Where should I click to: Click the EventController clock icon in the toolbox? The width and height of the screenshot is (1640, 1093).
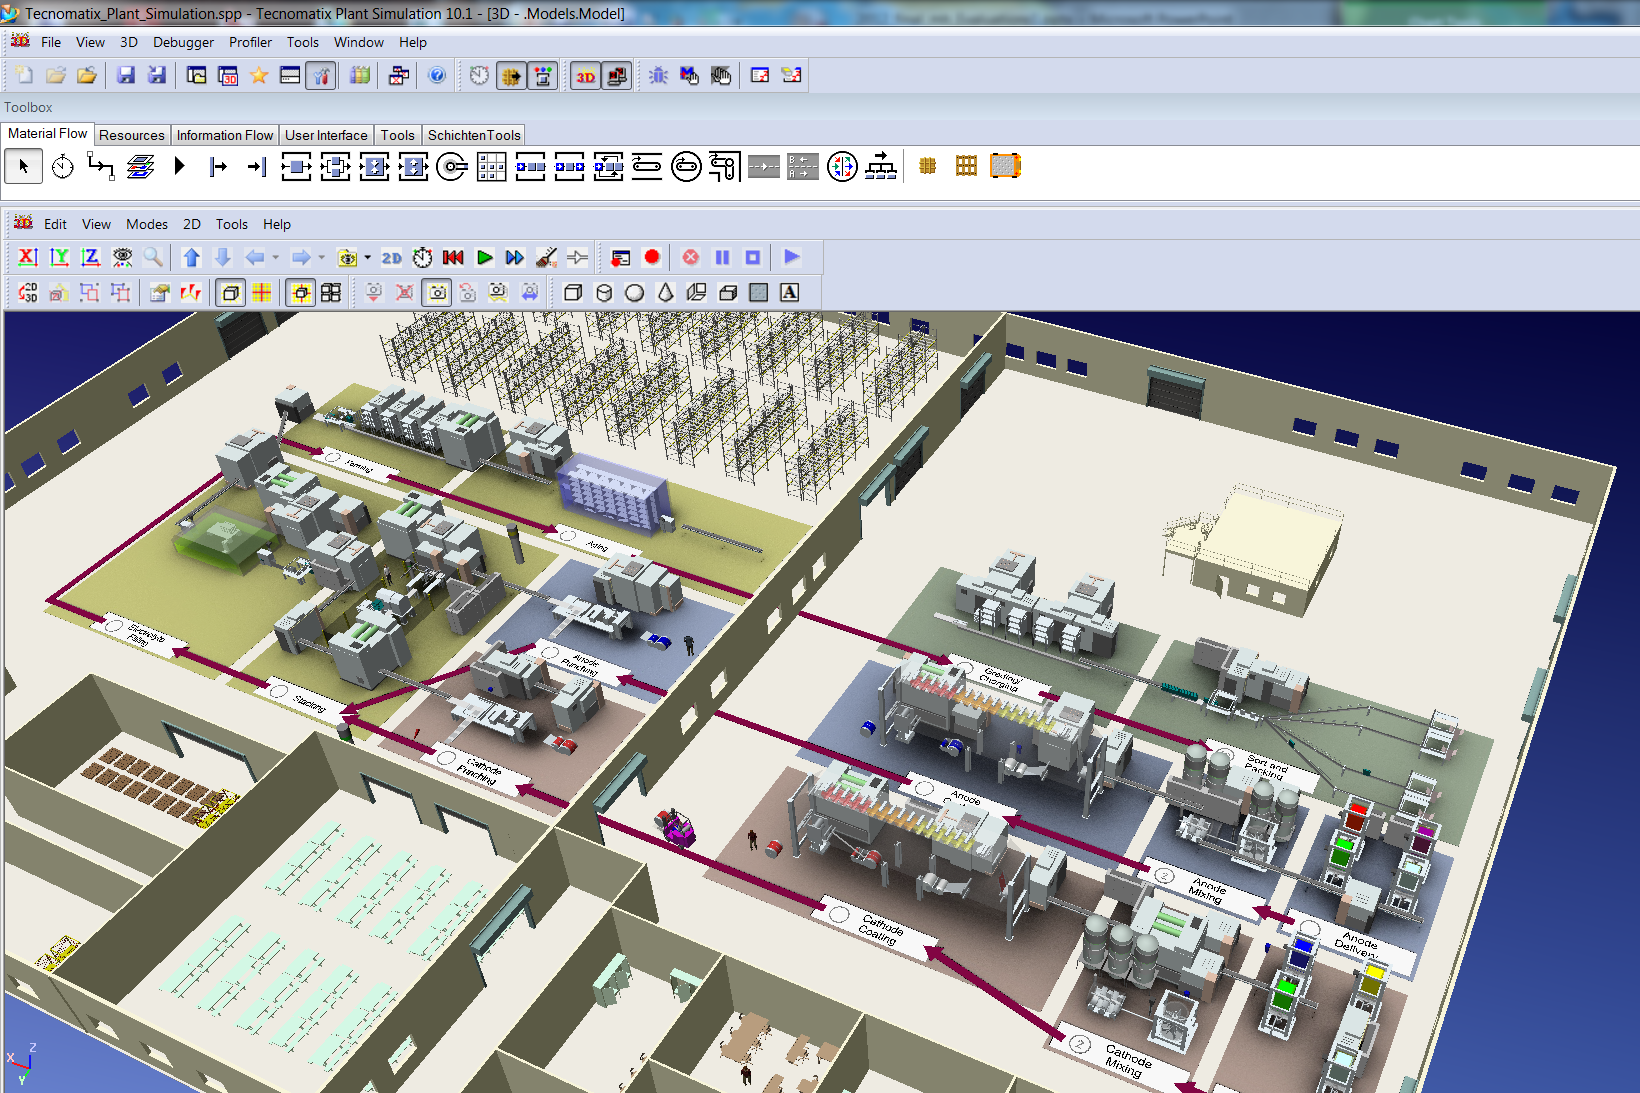(x=62, y=167)
